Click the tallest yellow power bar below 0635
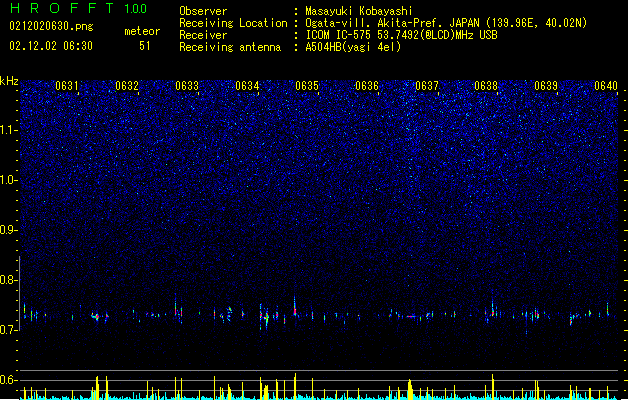This screenshot has width=629, height=400. (296, 386)
